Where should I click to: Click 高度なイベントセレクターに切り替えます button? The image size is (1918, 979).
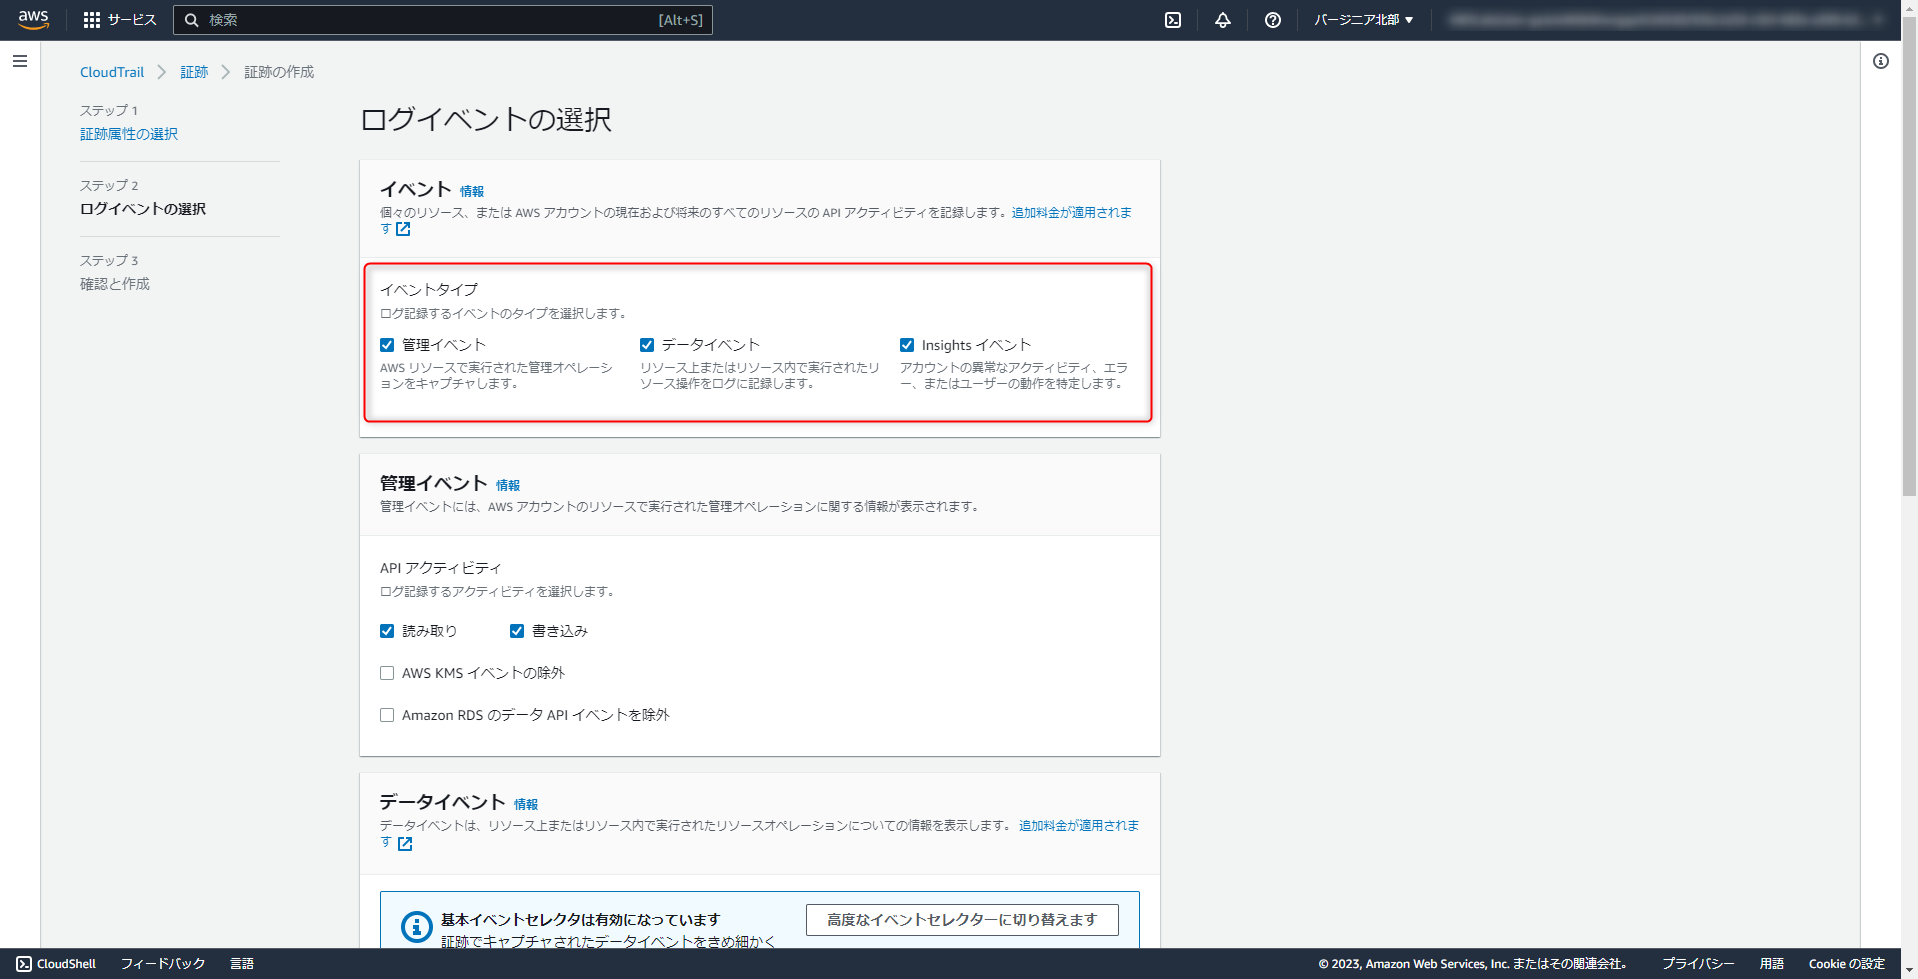click(961, 919)
